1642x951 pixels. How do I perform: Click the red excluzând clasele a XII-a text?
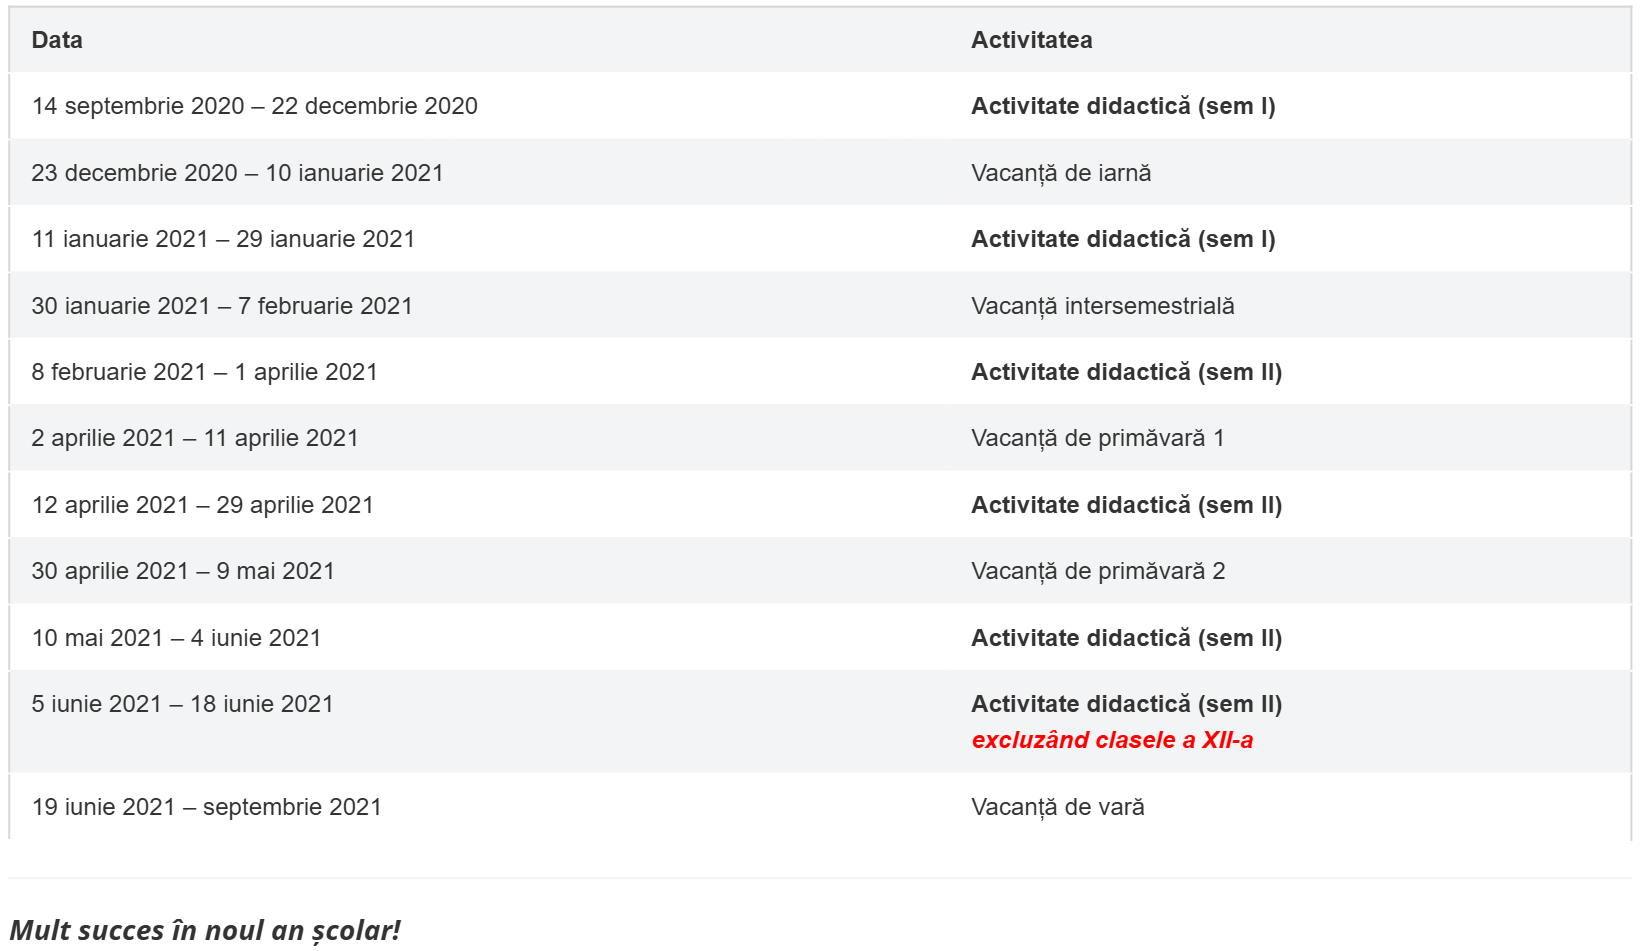1112,740
